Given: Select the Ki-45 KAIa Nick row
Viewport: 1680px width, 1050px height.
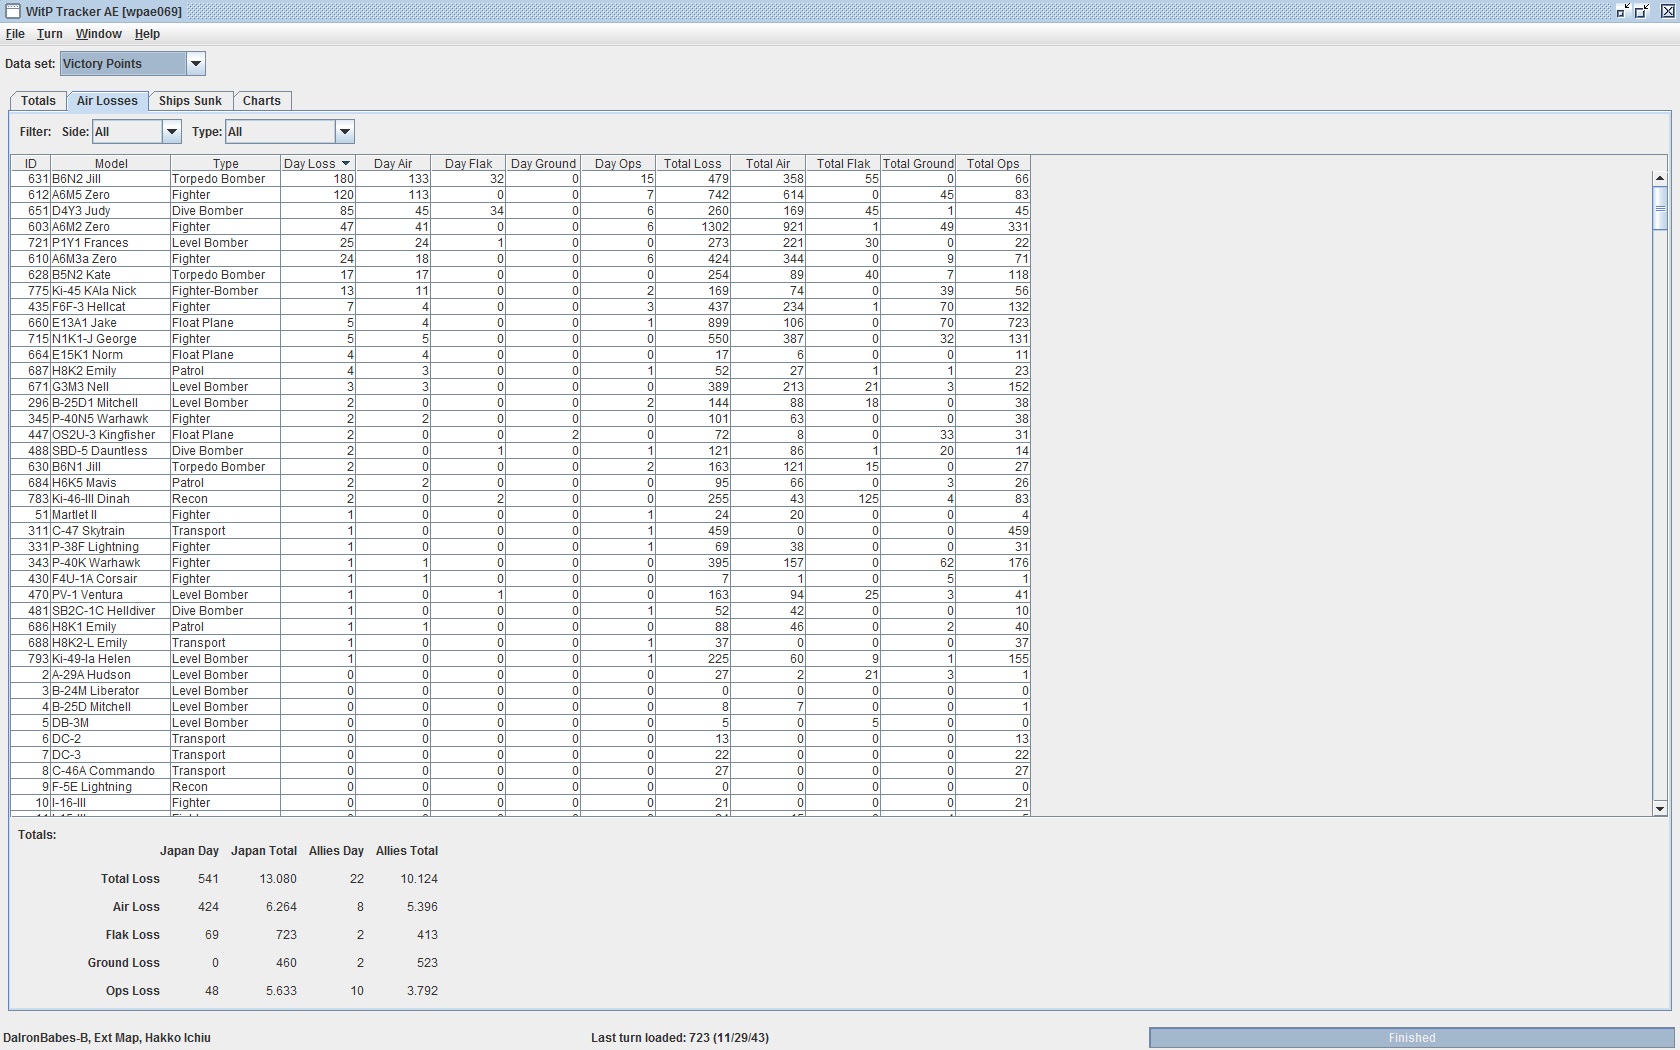Looking at the screenshot, I should click(x=520, y=291).
